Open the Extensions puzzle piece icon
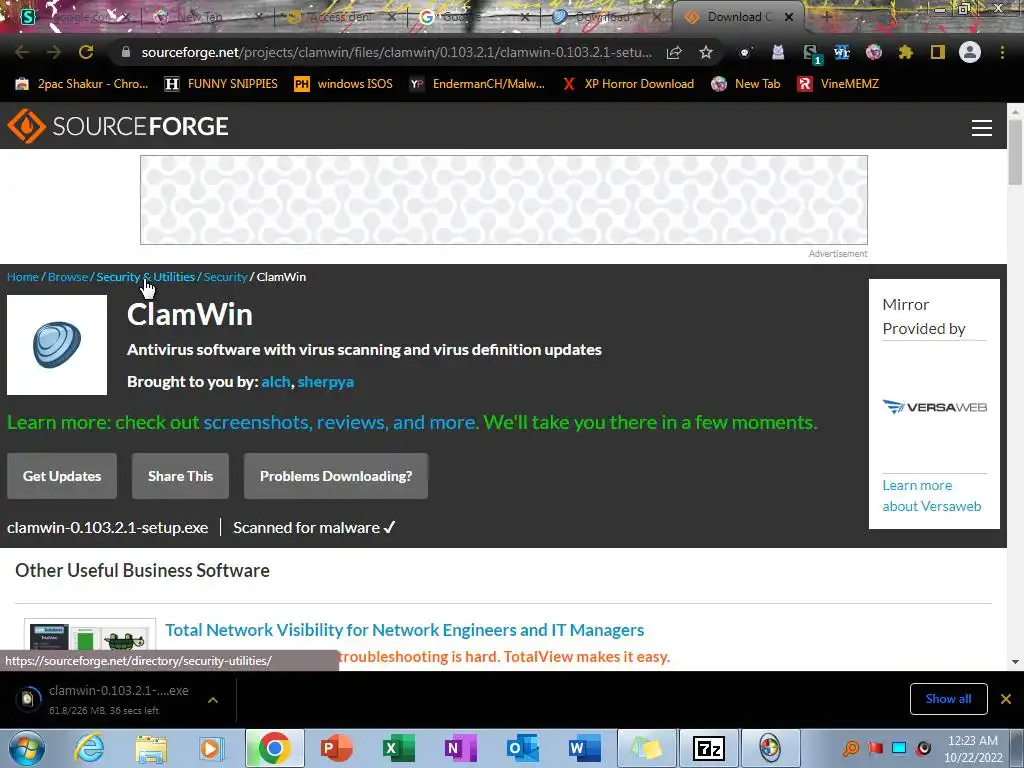1024x768 pixels. [906, 52]
